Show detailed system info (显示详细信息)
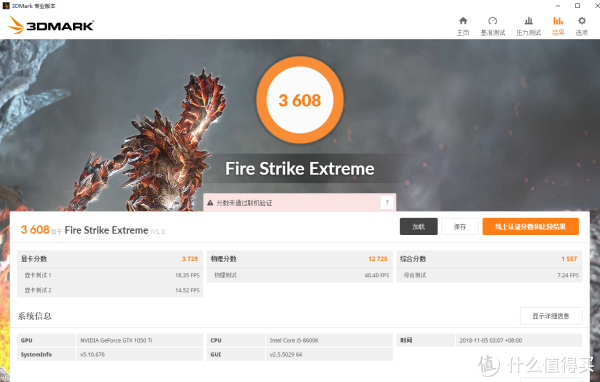Image resolution: width=600 pixels, height=382 pixels. tap(551, 316)
